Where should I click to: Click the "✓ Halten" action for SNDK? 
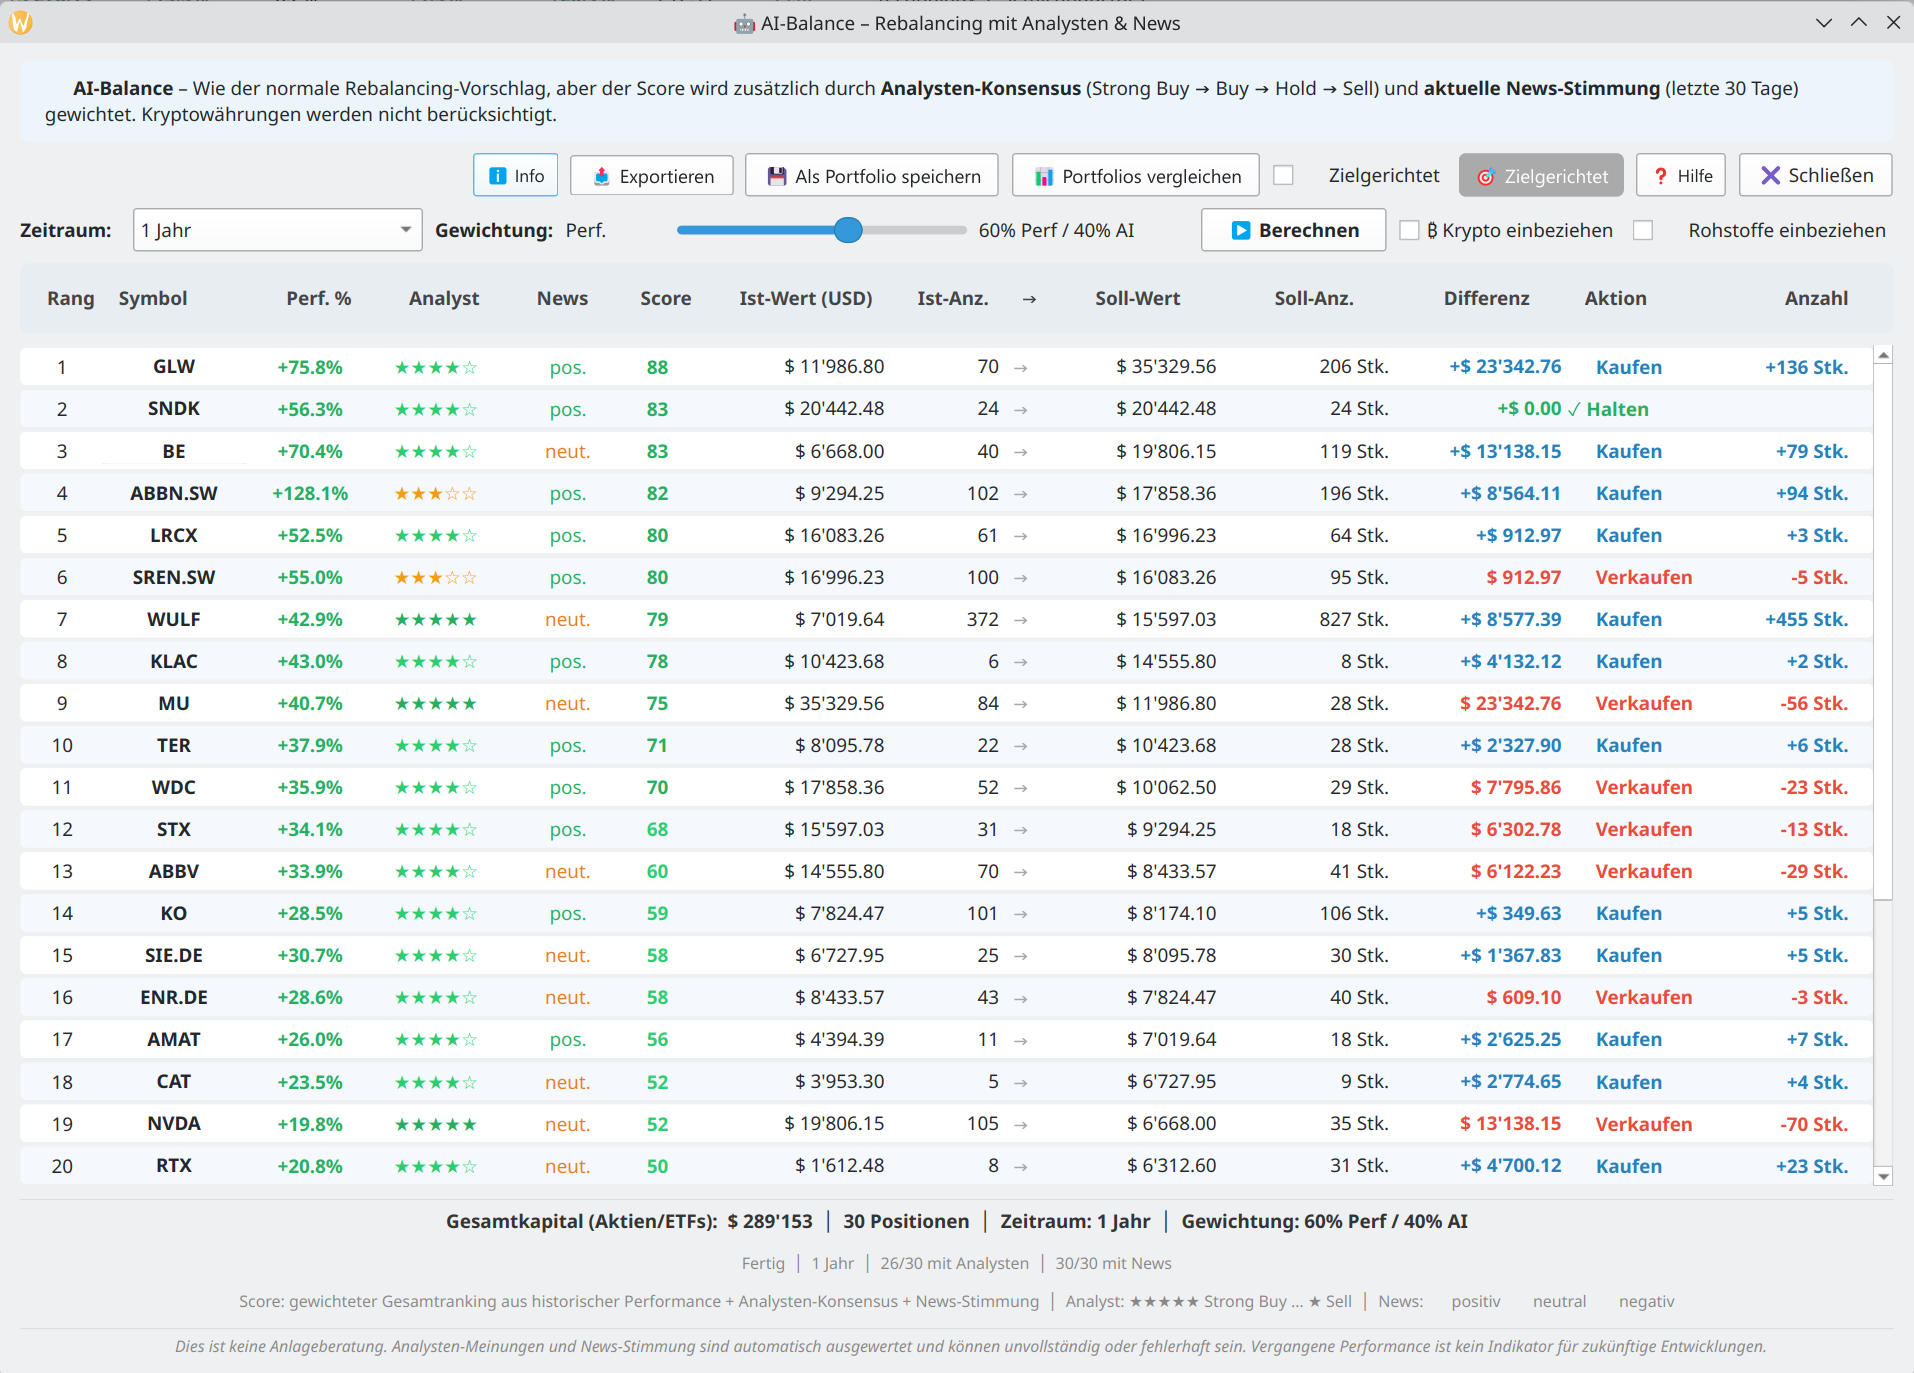[1608, 409]
